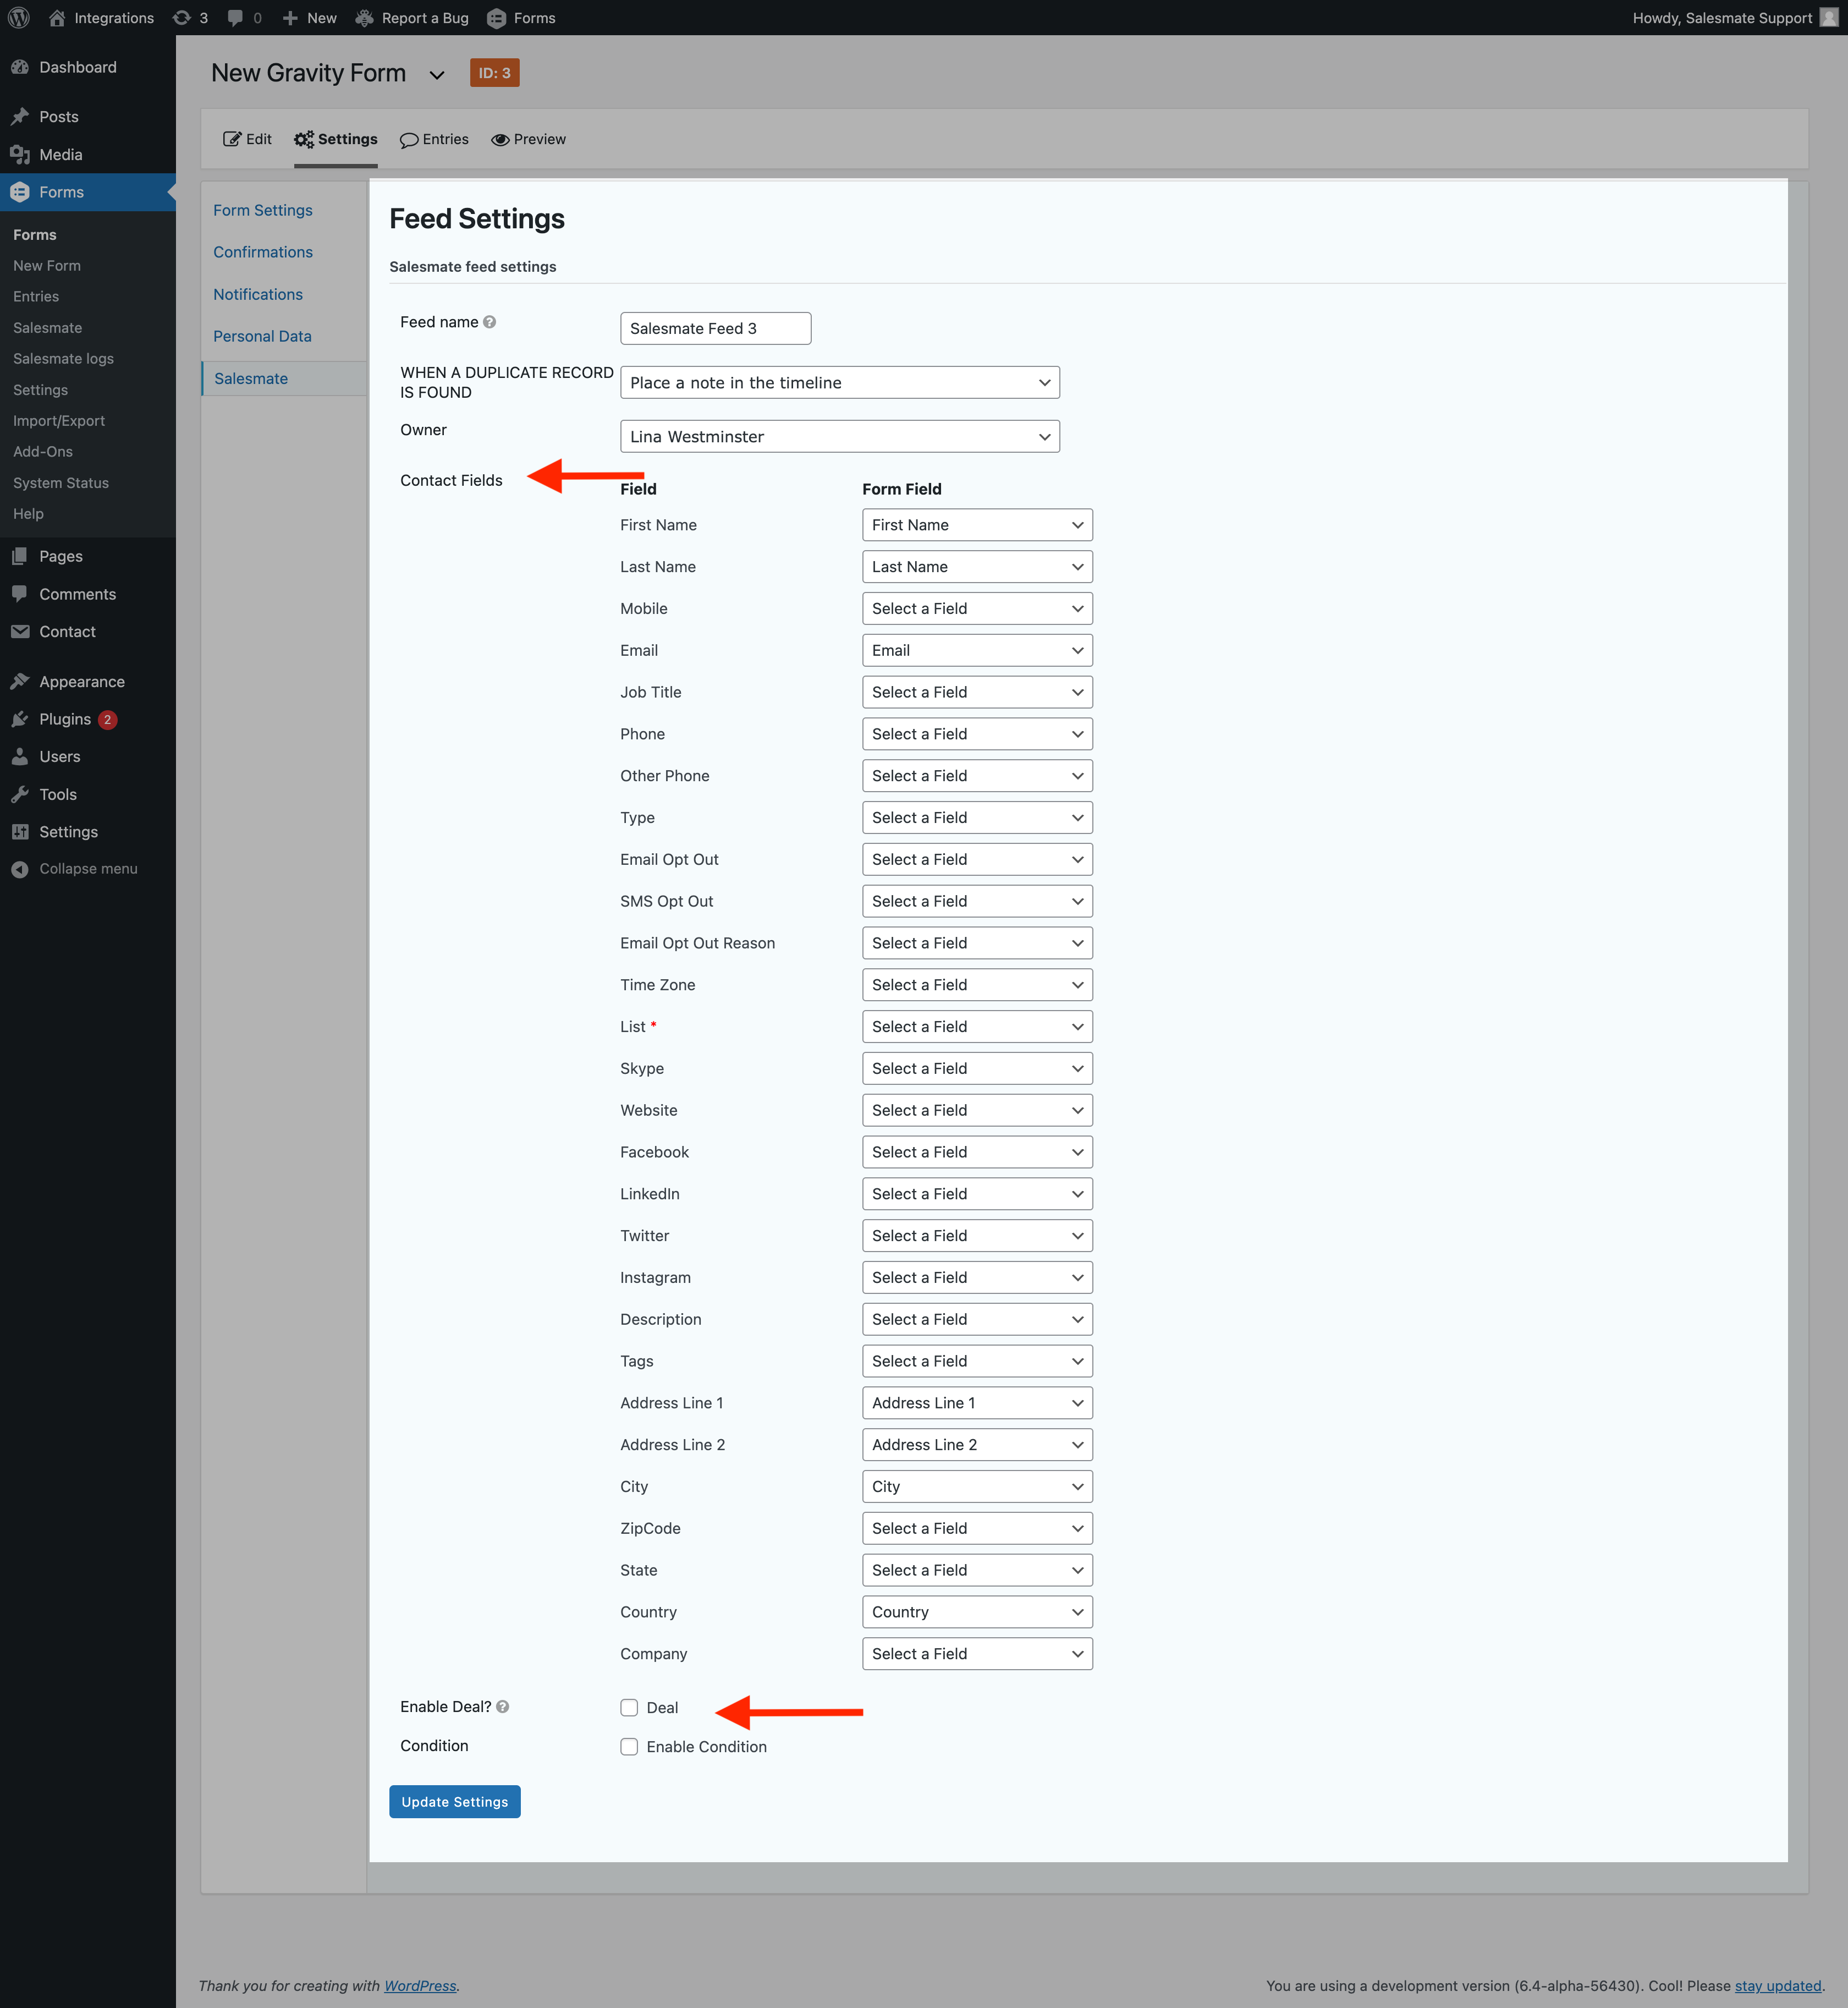Click the Update Settings button
Image resolution: width=1848 pixels, height=2008 pixels.
tap(455, 1801)
